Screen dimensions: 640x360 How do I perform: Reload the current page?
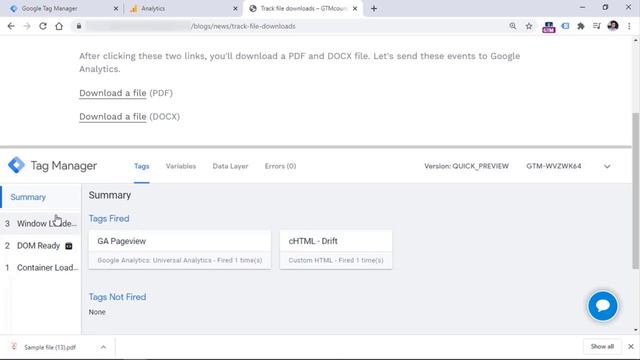click(43, 26)
